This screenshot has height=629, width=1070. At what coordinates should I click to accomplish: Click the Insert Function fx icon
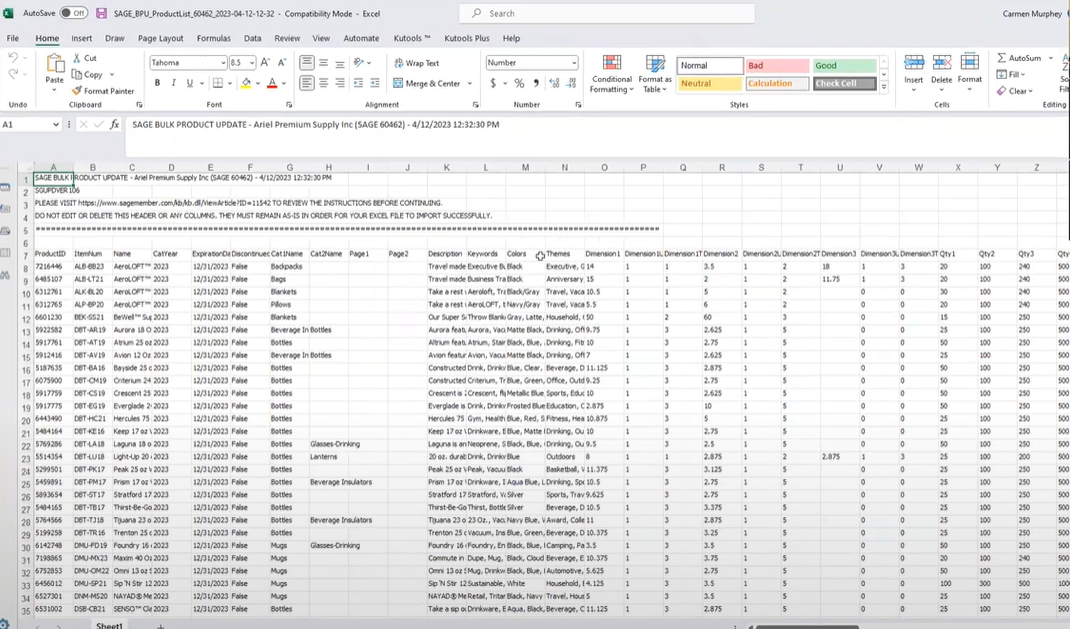[x=114, y=125]
